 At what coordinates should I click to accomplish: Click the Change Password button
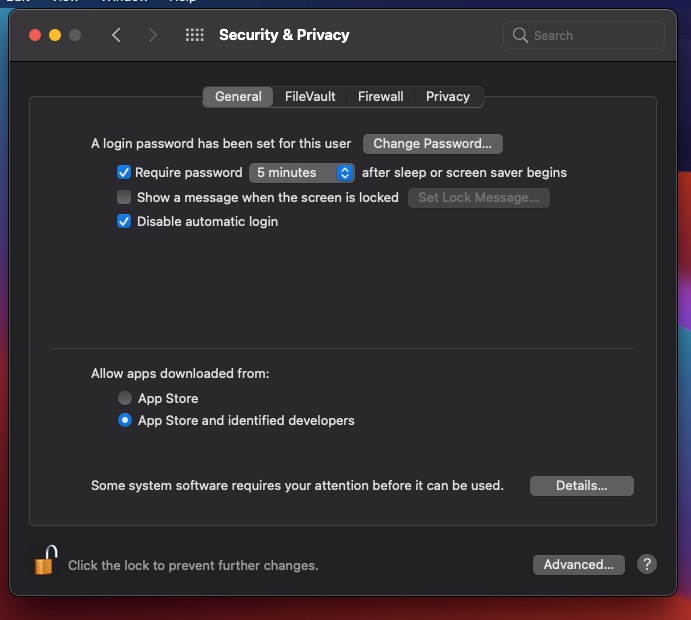pos(432,144)
